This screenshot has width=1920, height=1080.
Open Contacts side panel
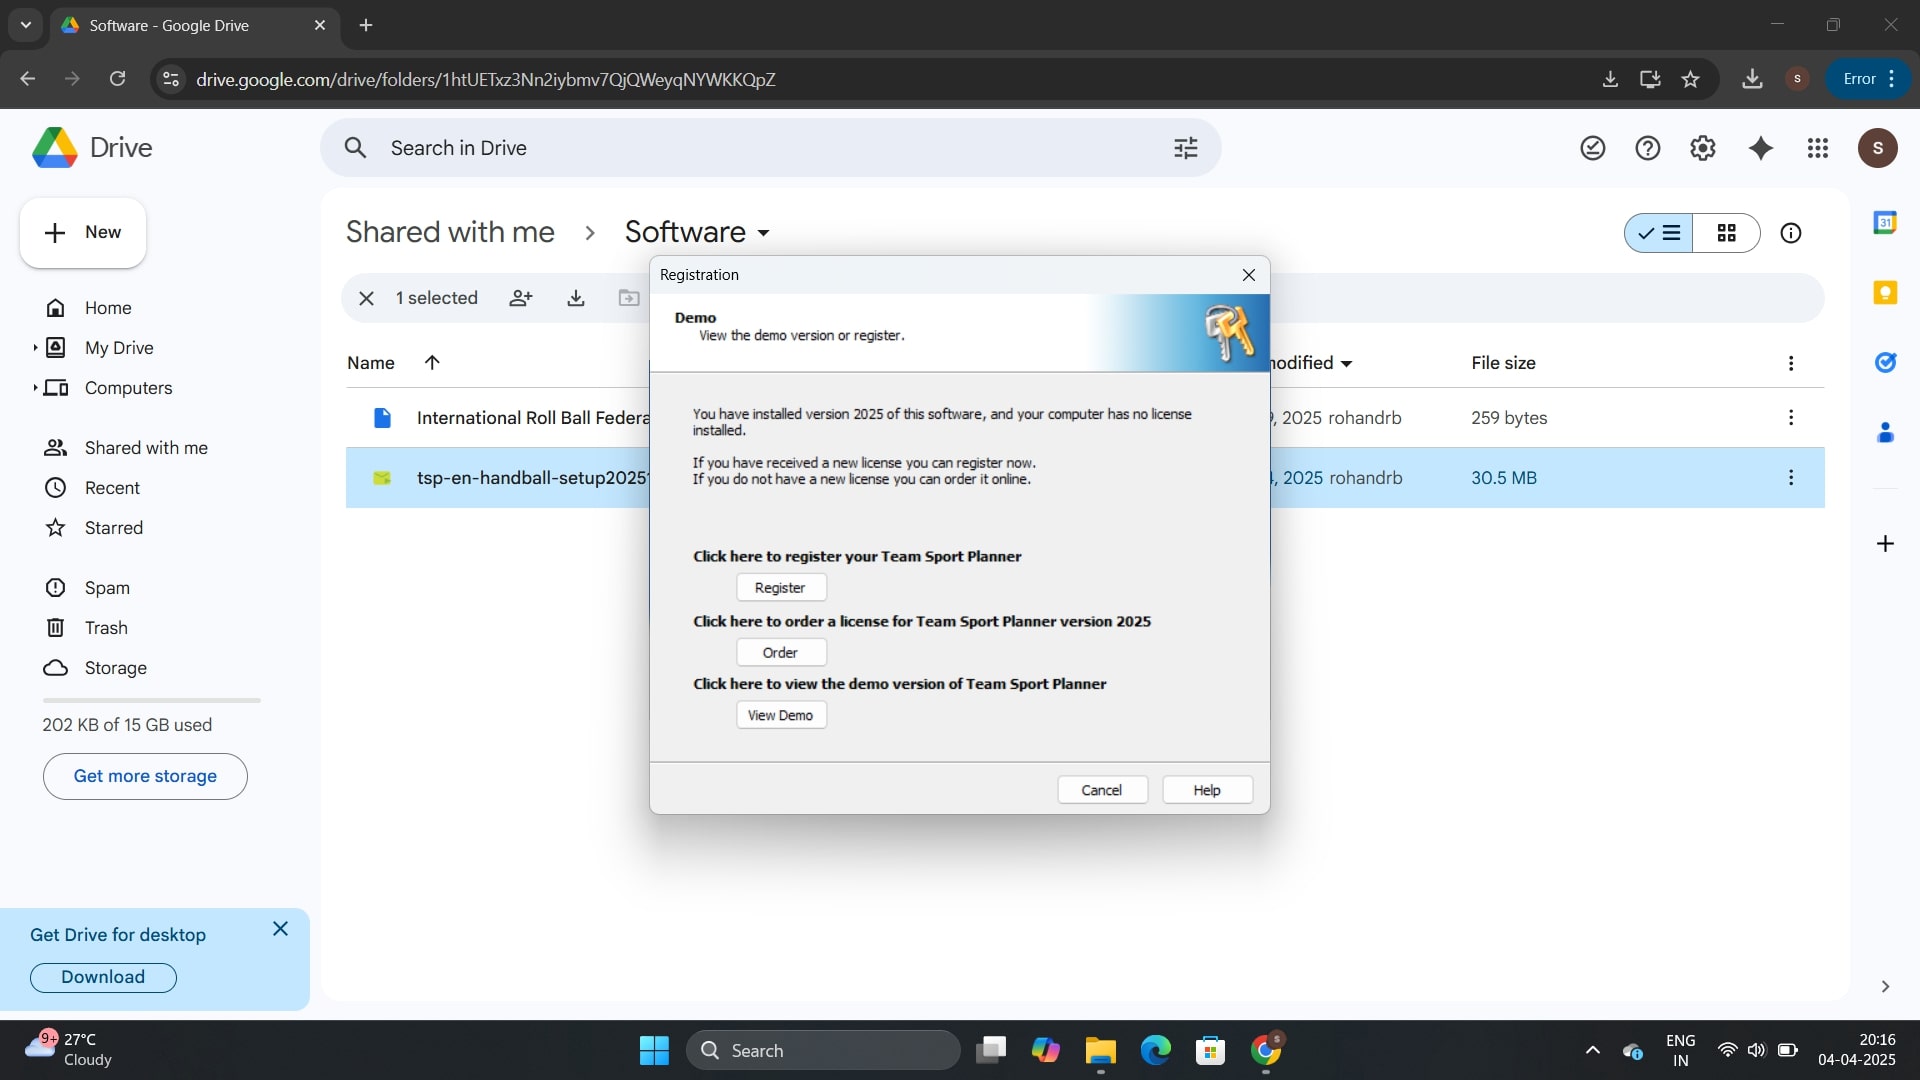pos(1885,432)
